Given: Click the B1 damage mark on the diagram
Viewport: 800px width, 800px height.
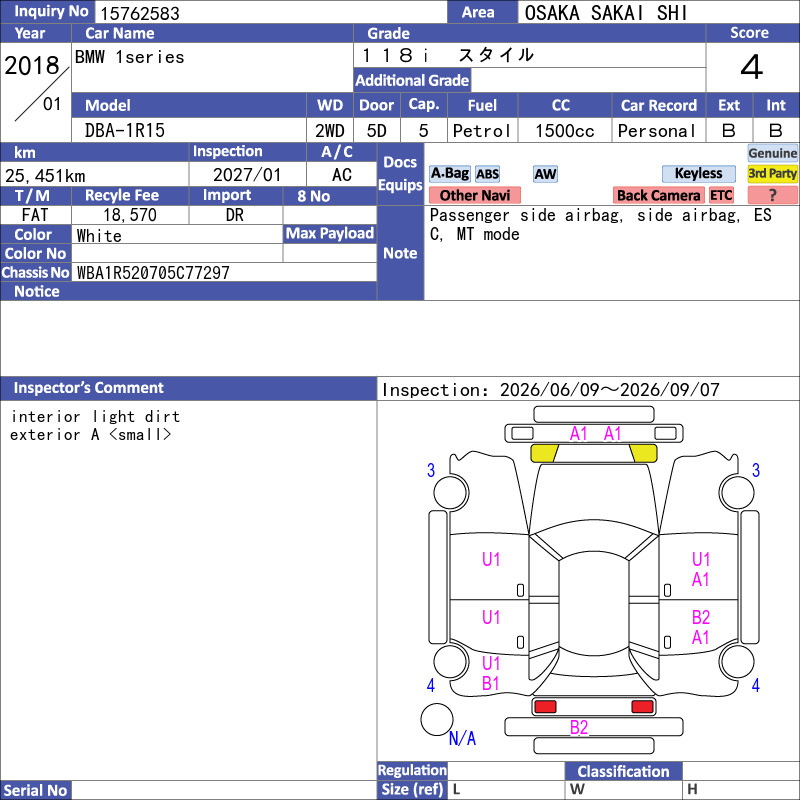Looking at the screenshot, I should pos(490,683).
